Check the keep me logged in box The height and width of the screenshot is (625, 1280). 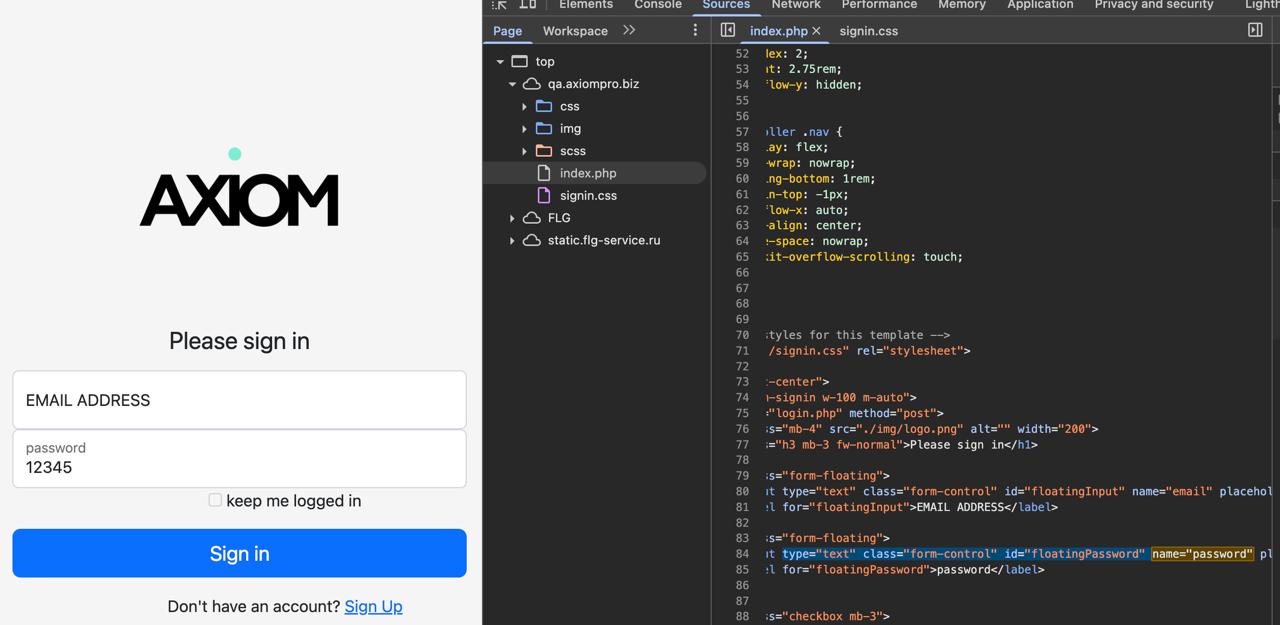pos(215,500)
